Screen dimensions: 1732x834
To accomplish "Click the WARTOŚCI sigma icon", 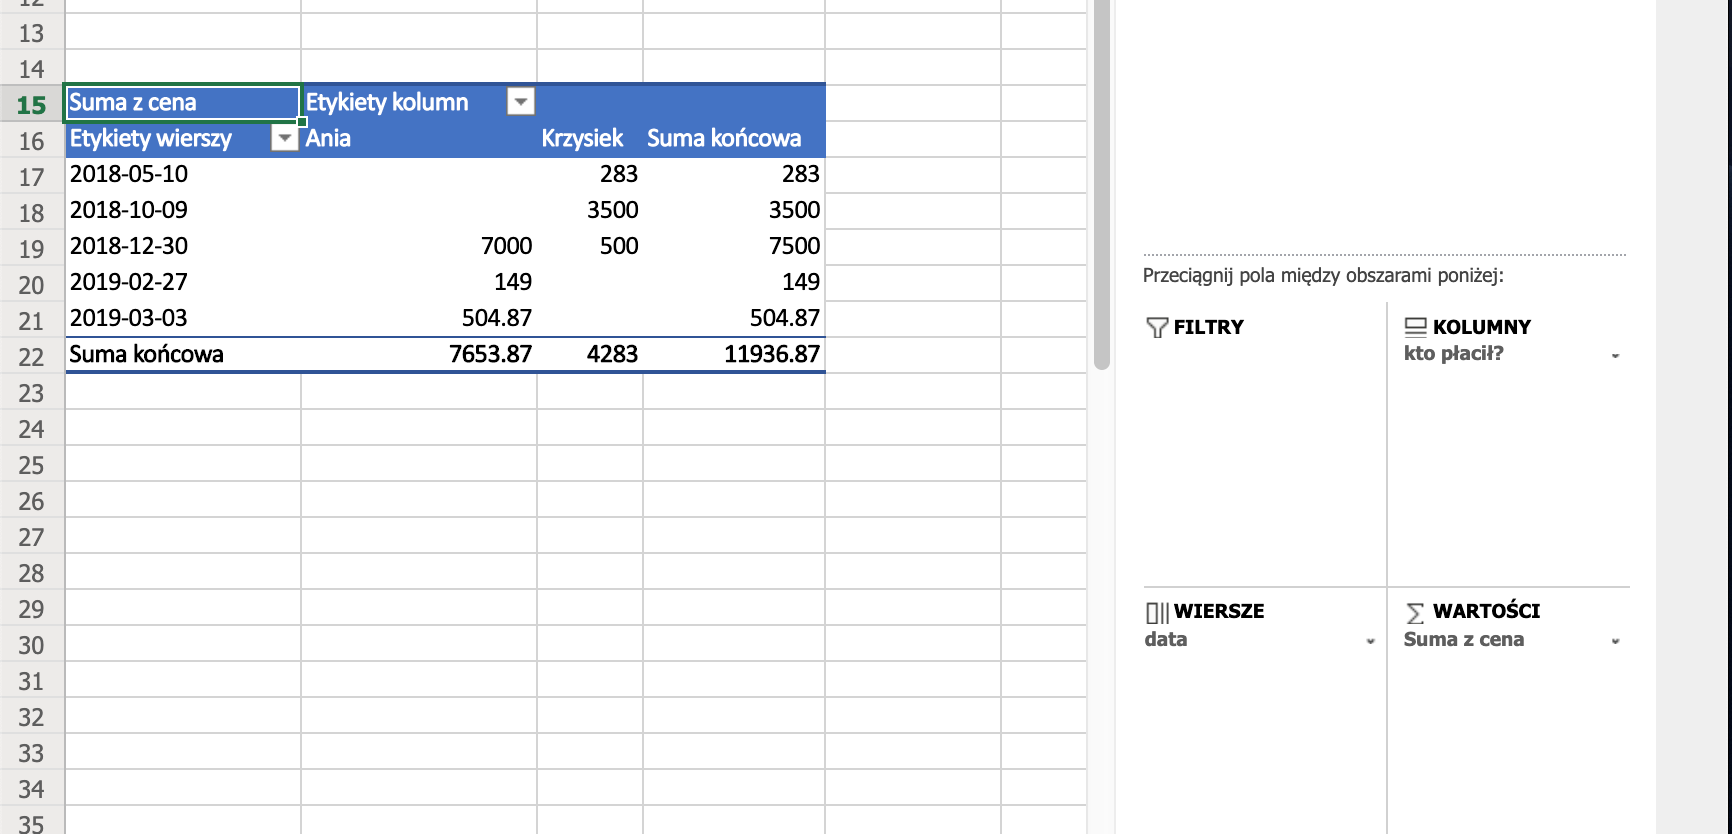I will (1415, 613).
